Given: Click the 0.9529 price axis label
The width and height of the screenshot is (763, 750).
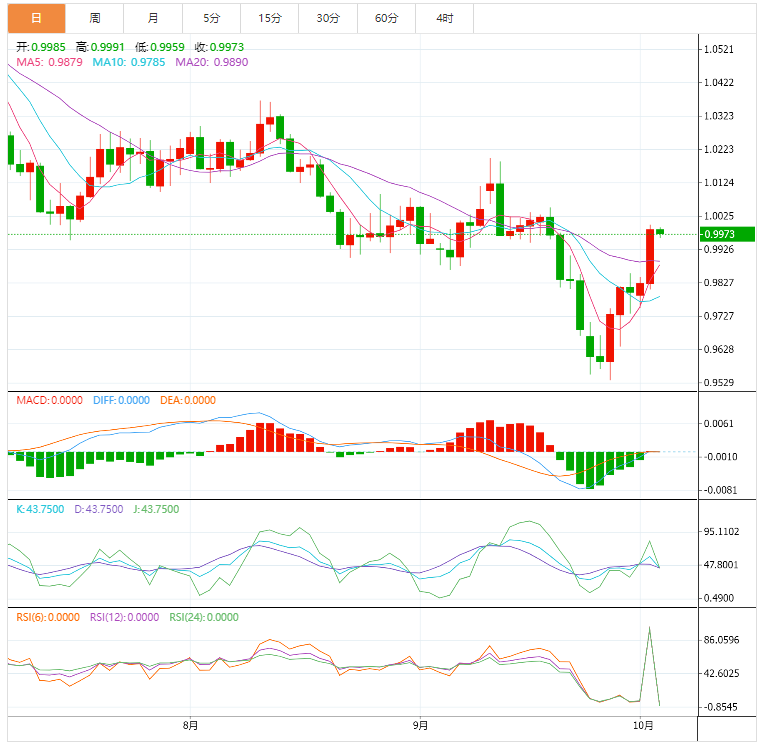Looking at the screenshot, I should [719, 383].
